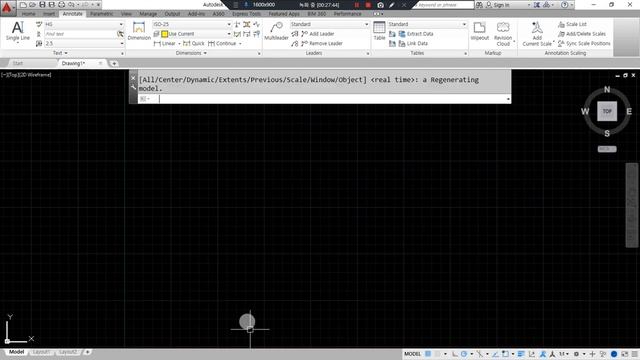Click the S compass direction on ViewCube
Viewport: 640px width, 360px height.
pos(607,133)
